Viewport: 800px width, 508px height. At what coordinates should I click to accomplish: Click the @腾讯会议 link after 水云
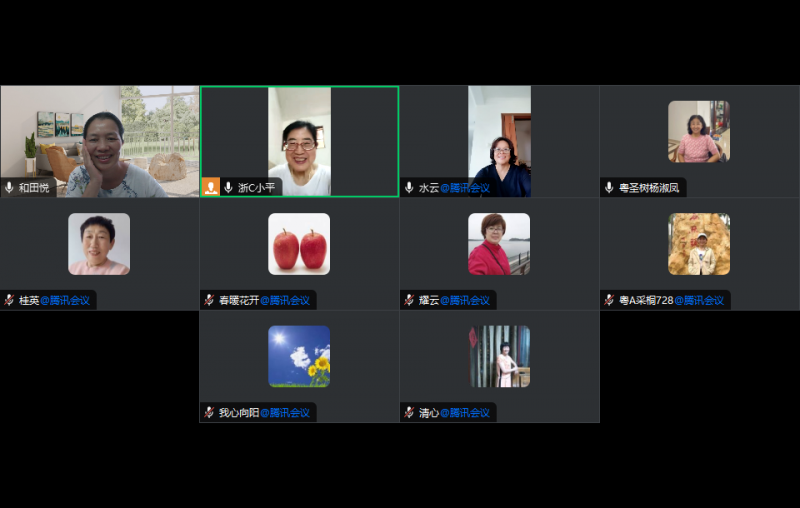465,188
